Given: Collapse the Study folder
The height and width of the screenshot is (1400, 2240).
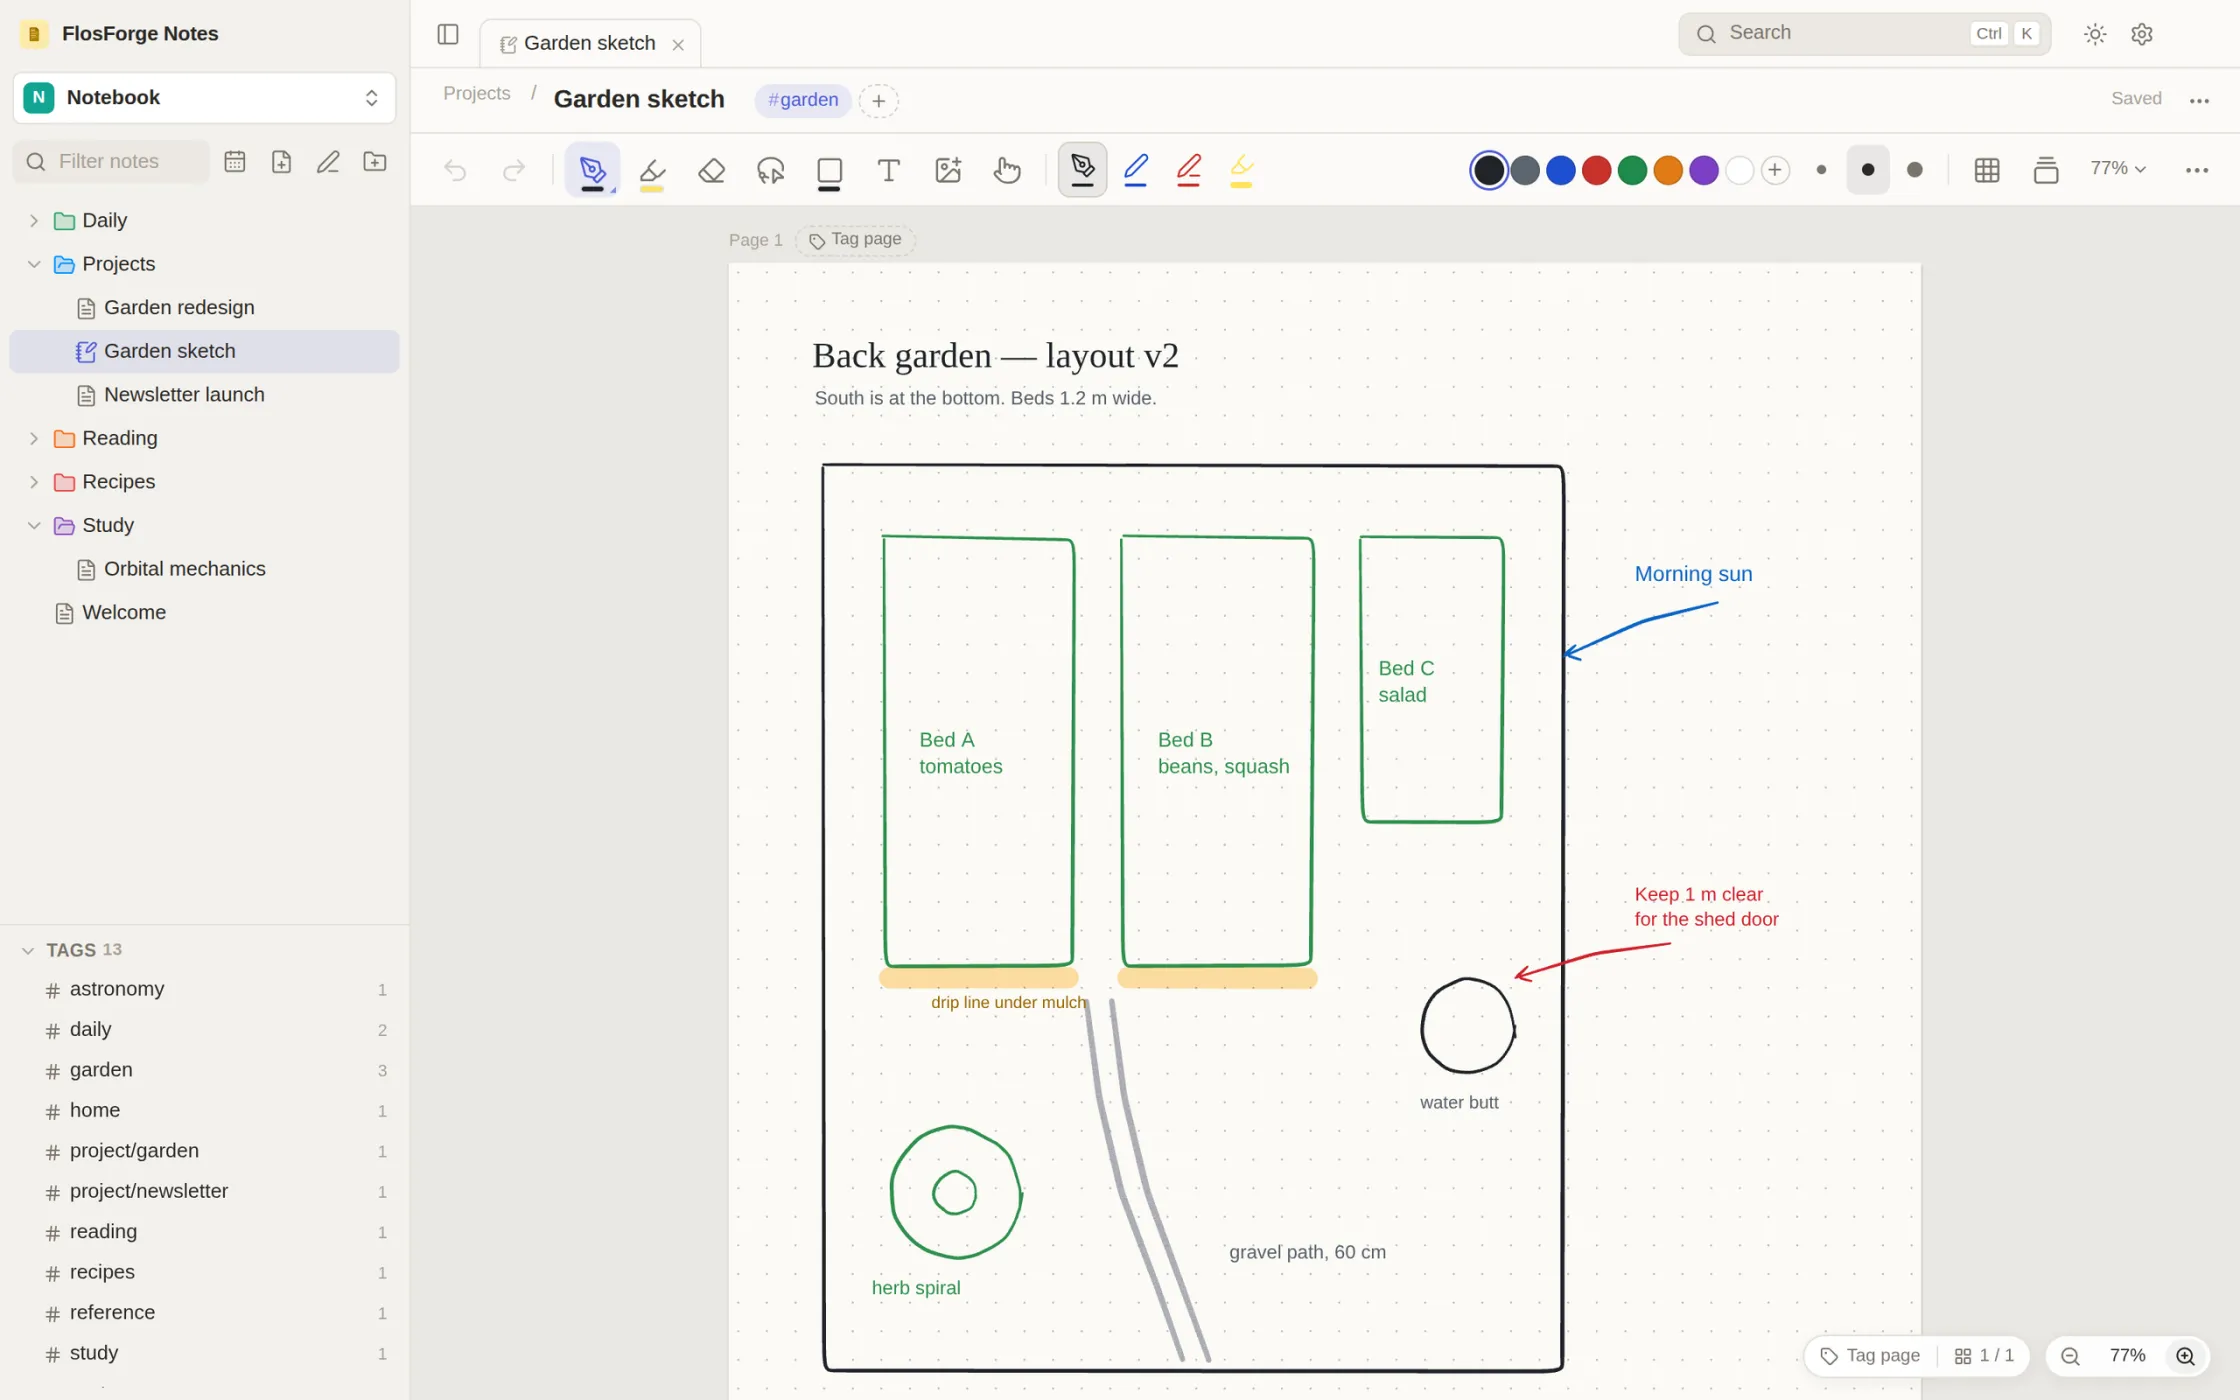Looking at the screenshot, I should click(x=34, y=525).
